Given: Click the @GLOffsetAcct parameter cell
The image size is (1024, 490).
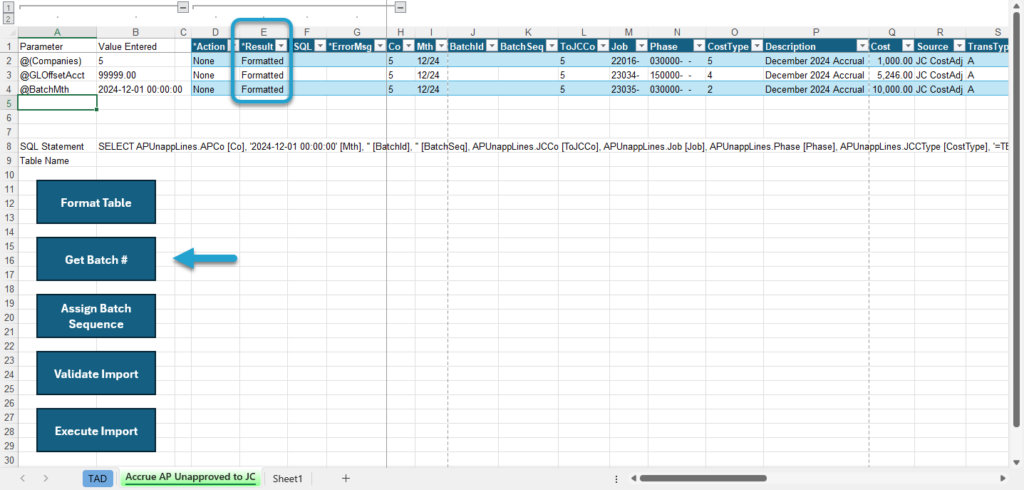Looking at the screenshot, I should pos(57,75).
